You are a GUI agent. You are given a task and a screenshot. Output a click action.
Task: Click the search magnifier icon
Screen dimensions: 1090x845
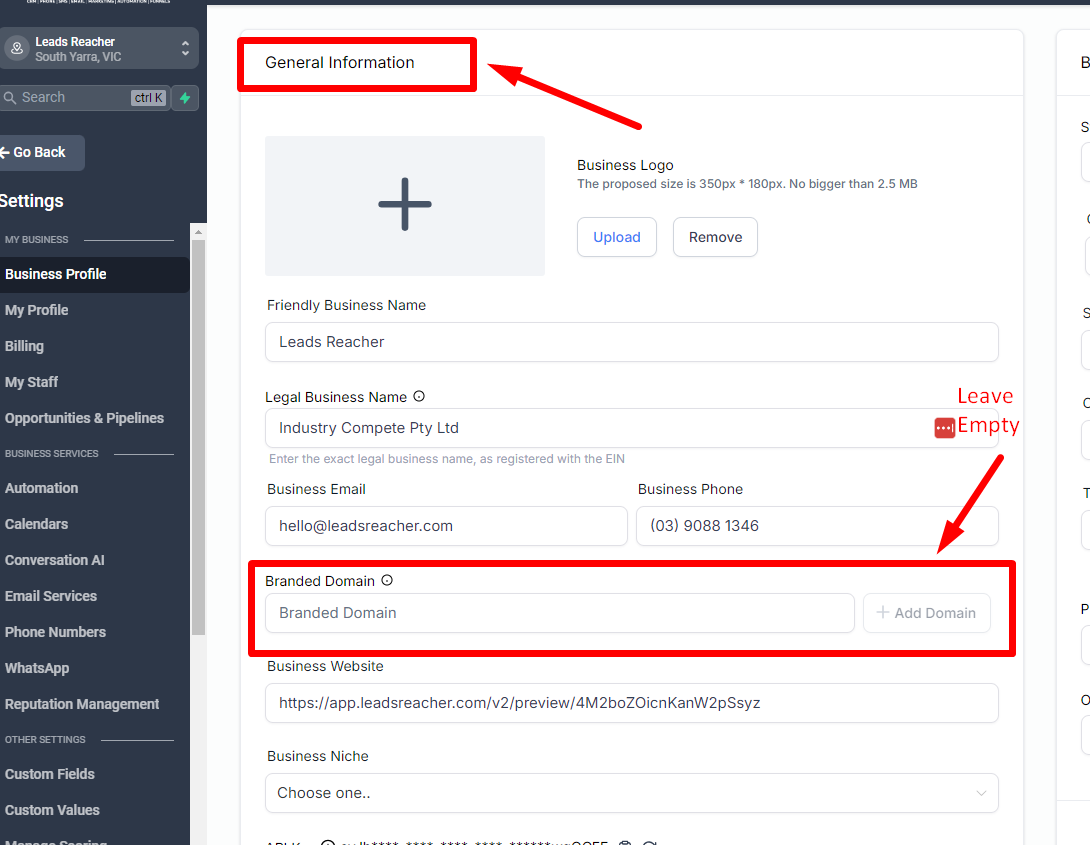(x=10, y=98)
